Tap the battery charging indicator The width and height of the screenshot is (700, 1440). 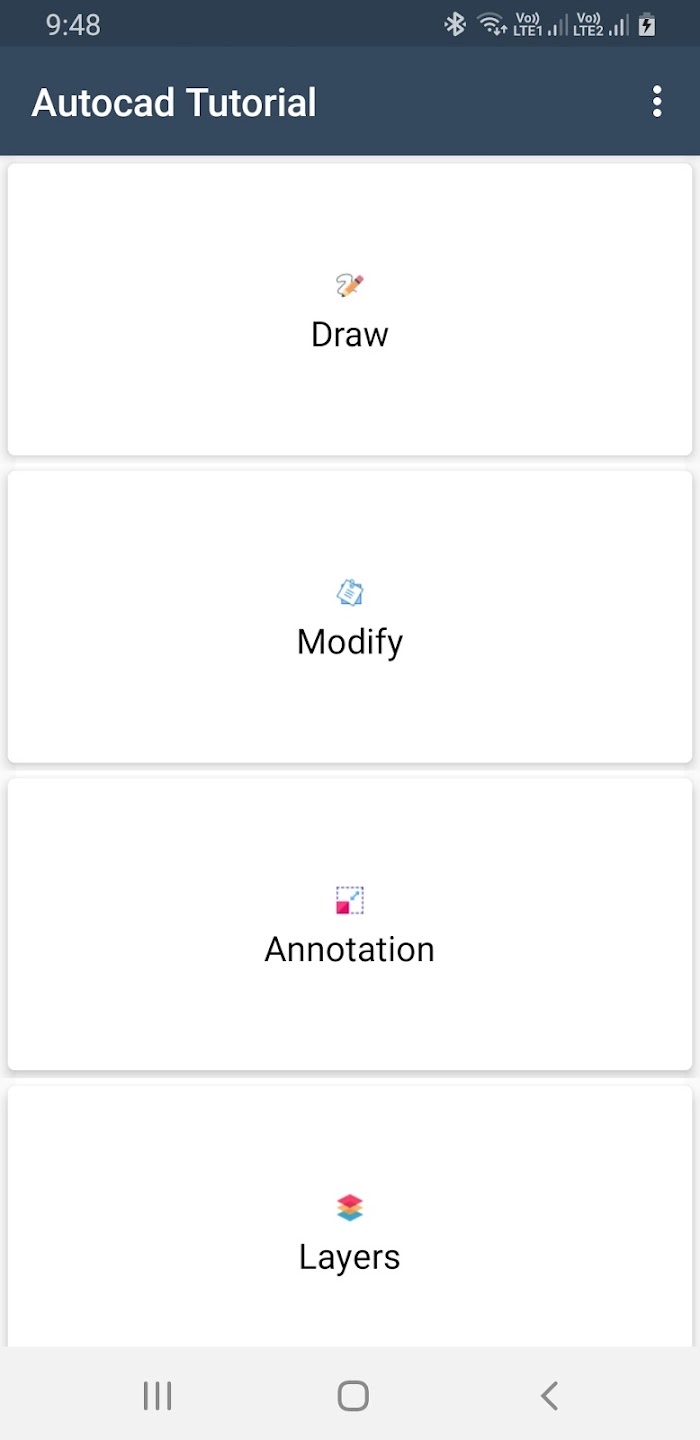[647, 24]
